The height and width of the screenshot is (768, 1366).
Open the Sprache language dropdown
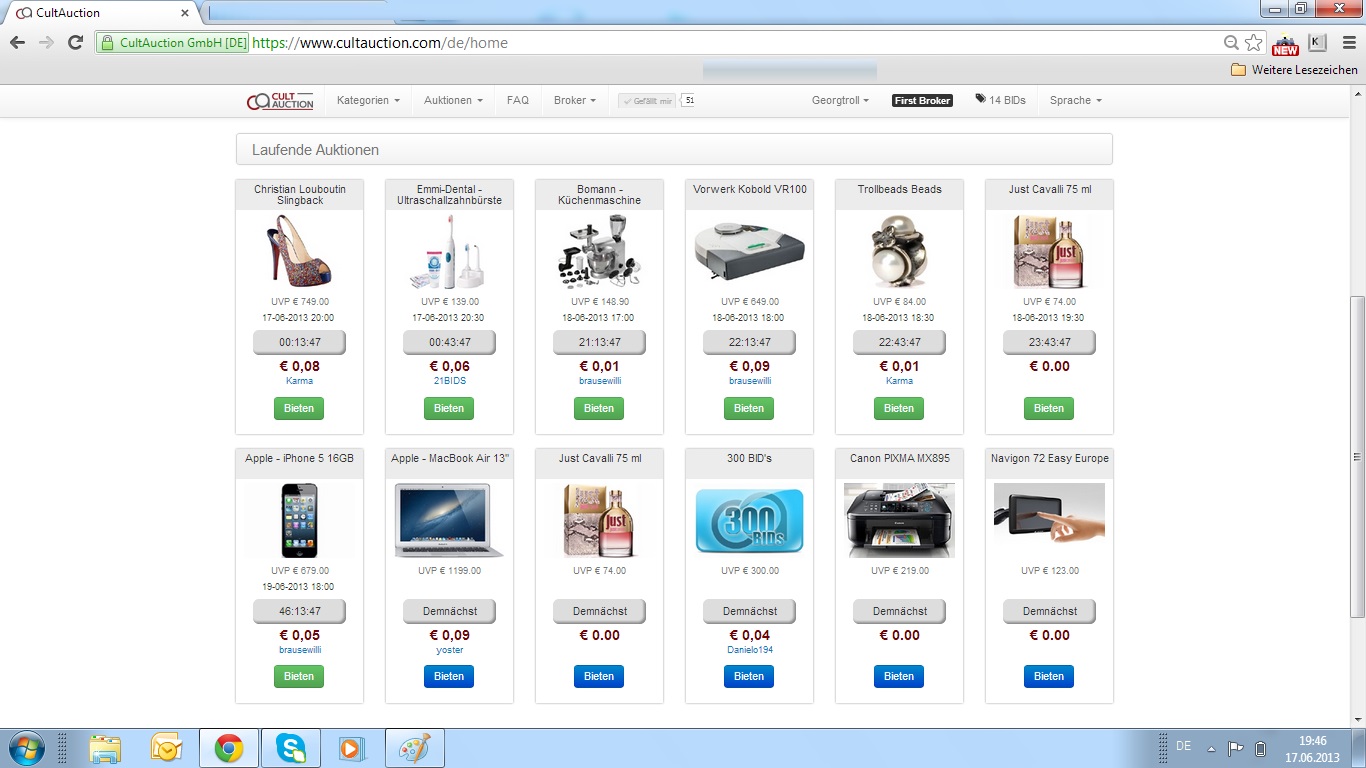pos(1075,100)
